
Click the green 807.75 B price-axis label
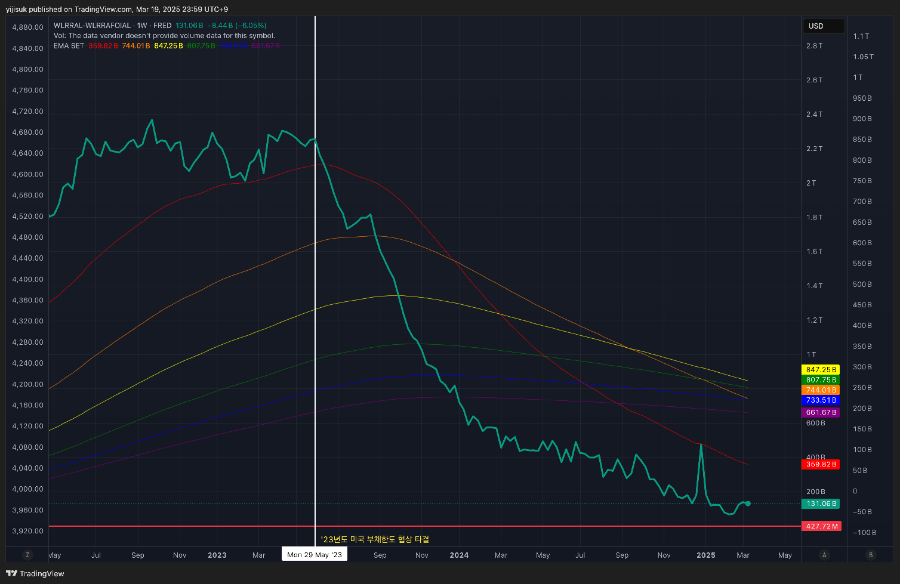(821, 380)
